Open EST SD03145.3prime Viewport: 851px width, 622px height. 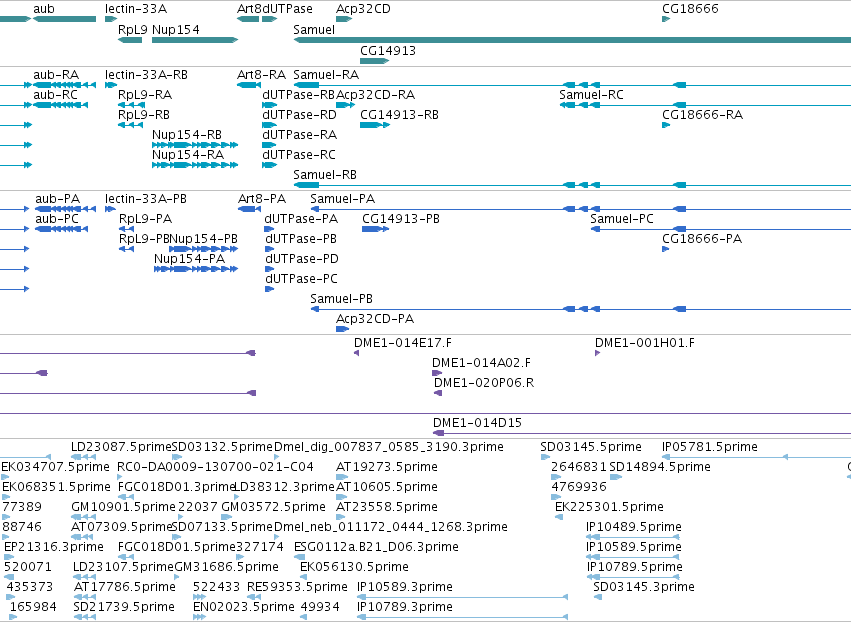644,587
